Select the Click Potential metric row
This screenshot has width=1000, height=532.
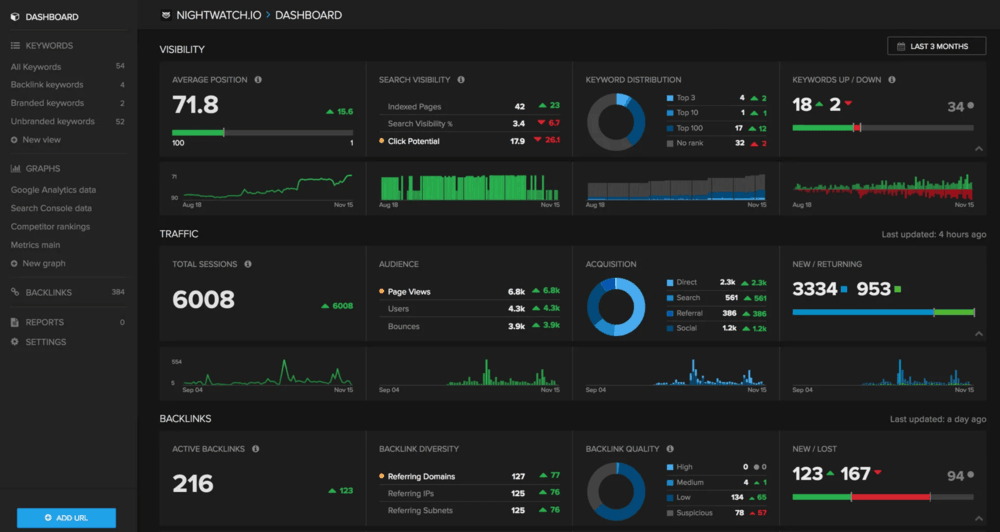point(470,141)
